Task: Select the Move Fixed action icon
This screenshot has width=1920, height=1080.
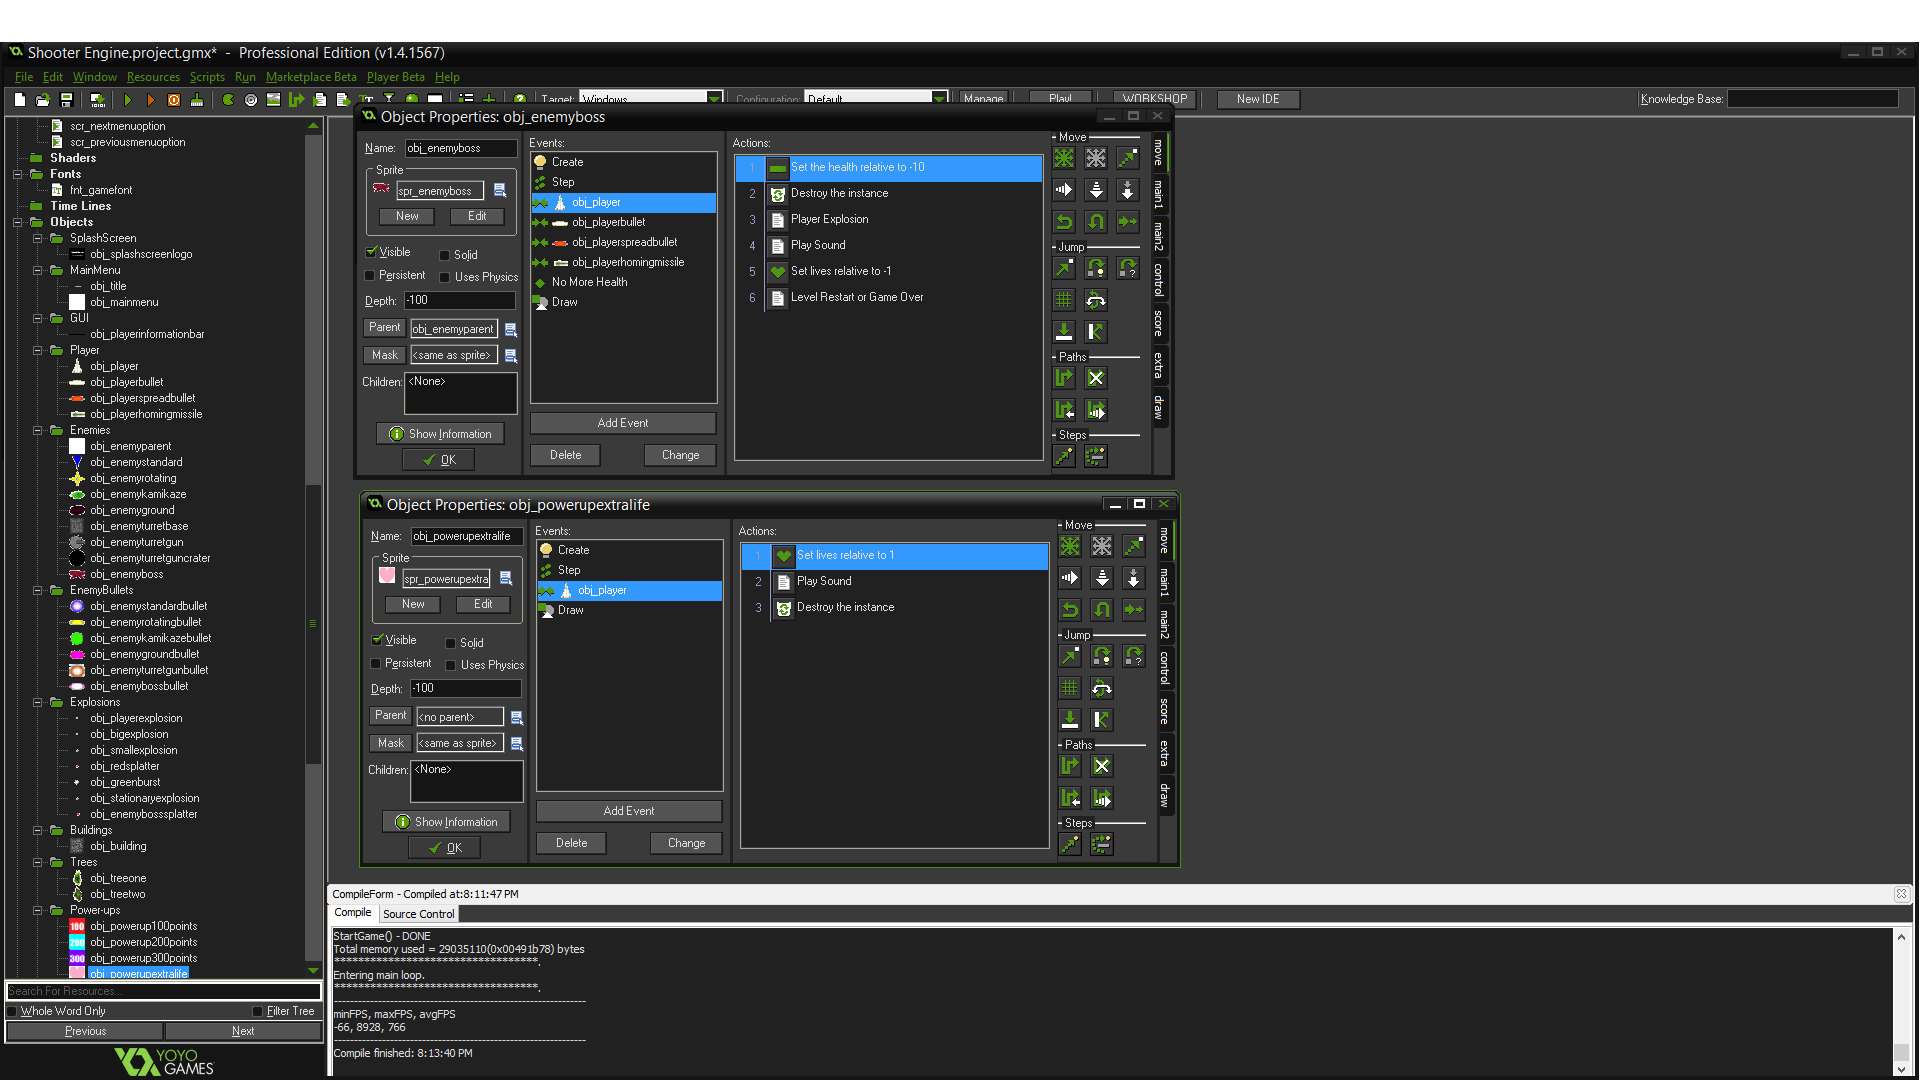Action: point(1063,157)
